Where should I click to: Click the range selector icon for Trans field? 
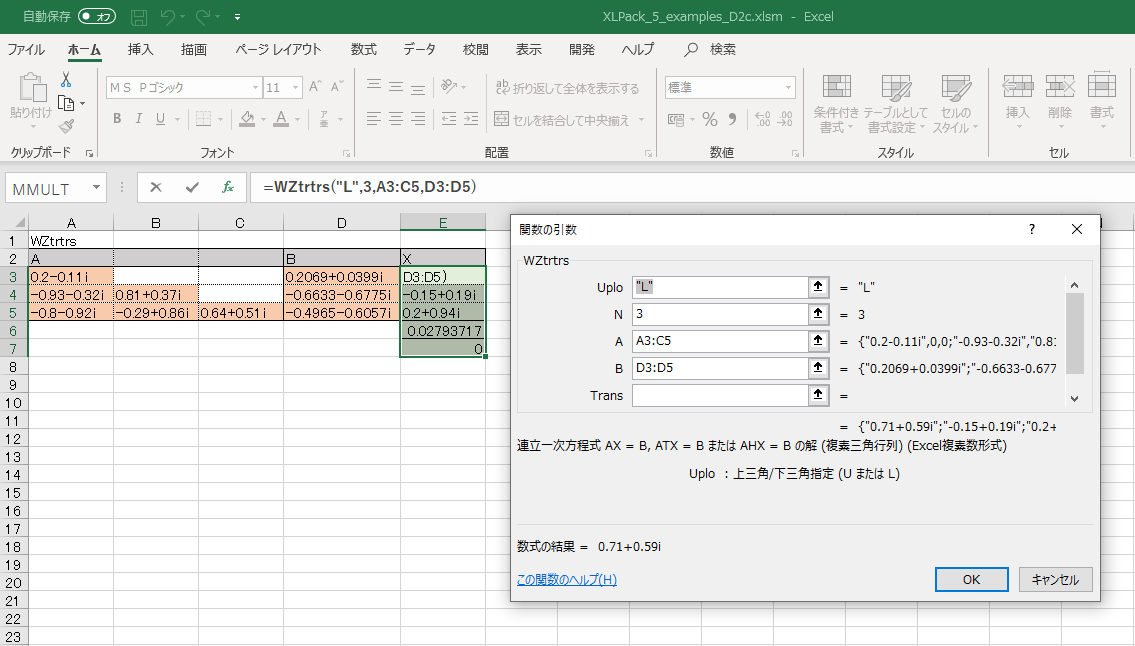[x=818, y=395]
